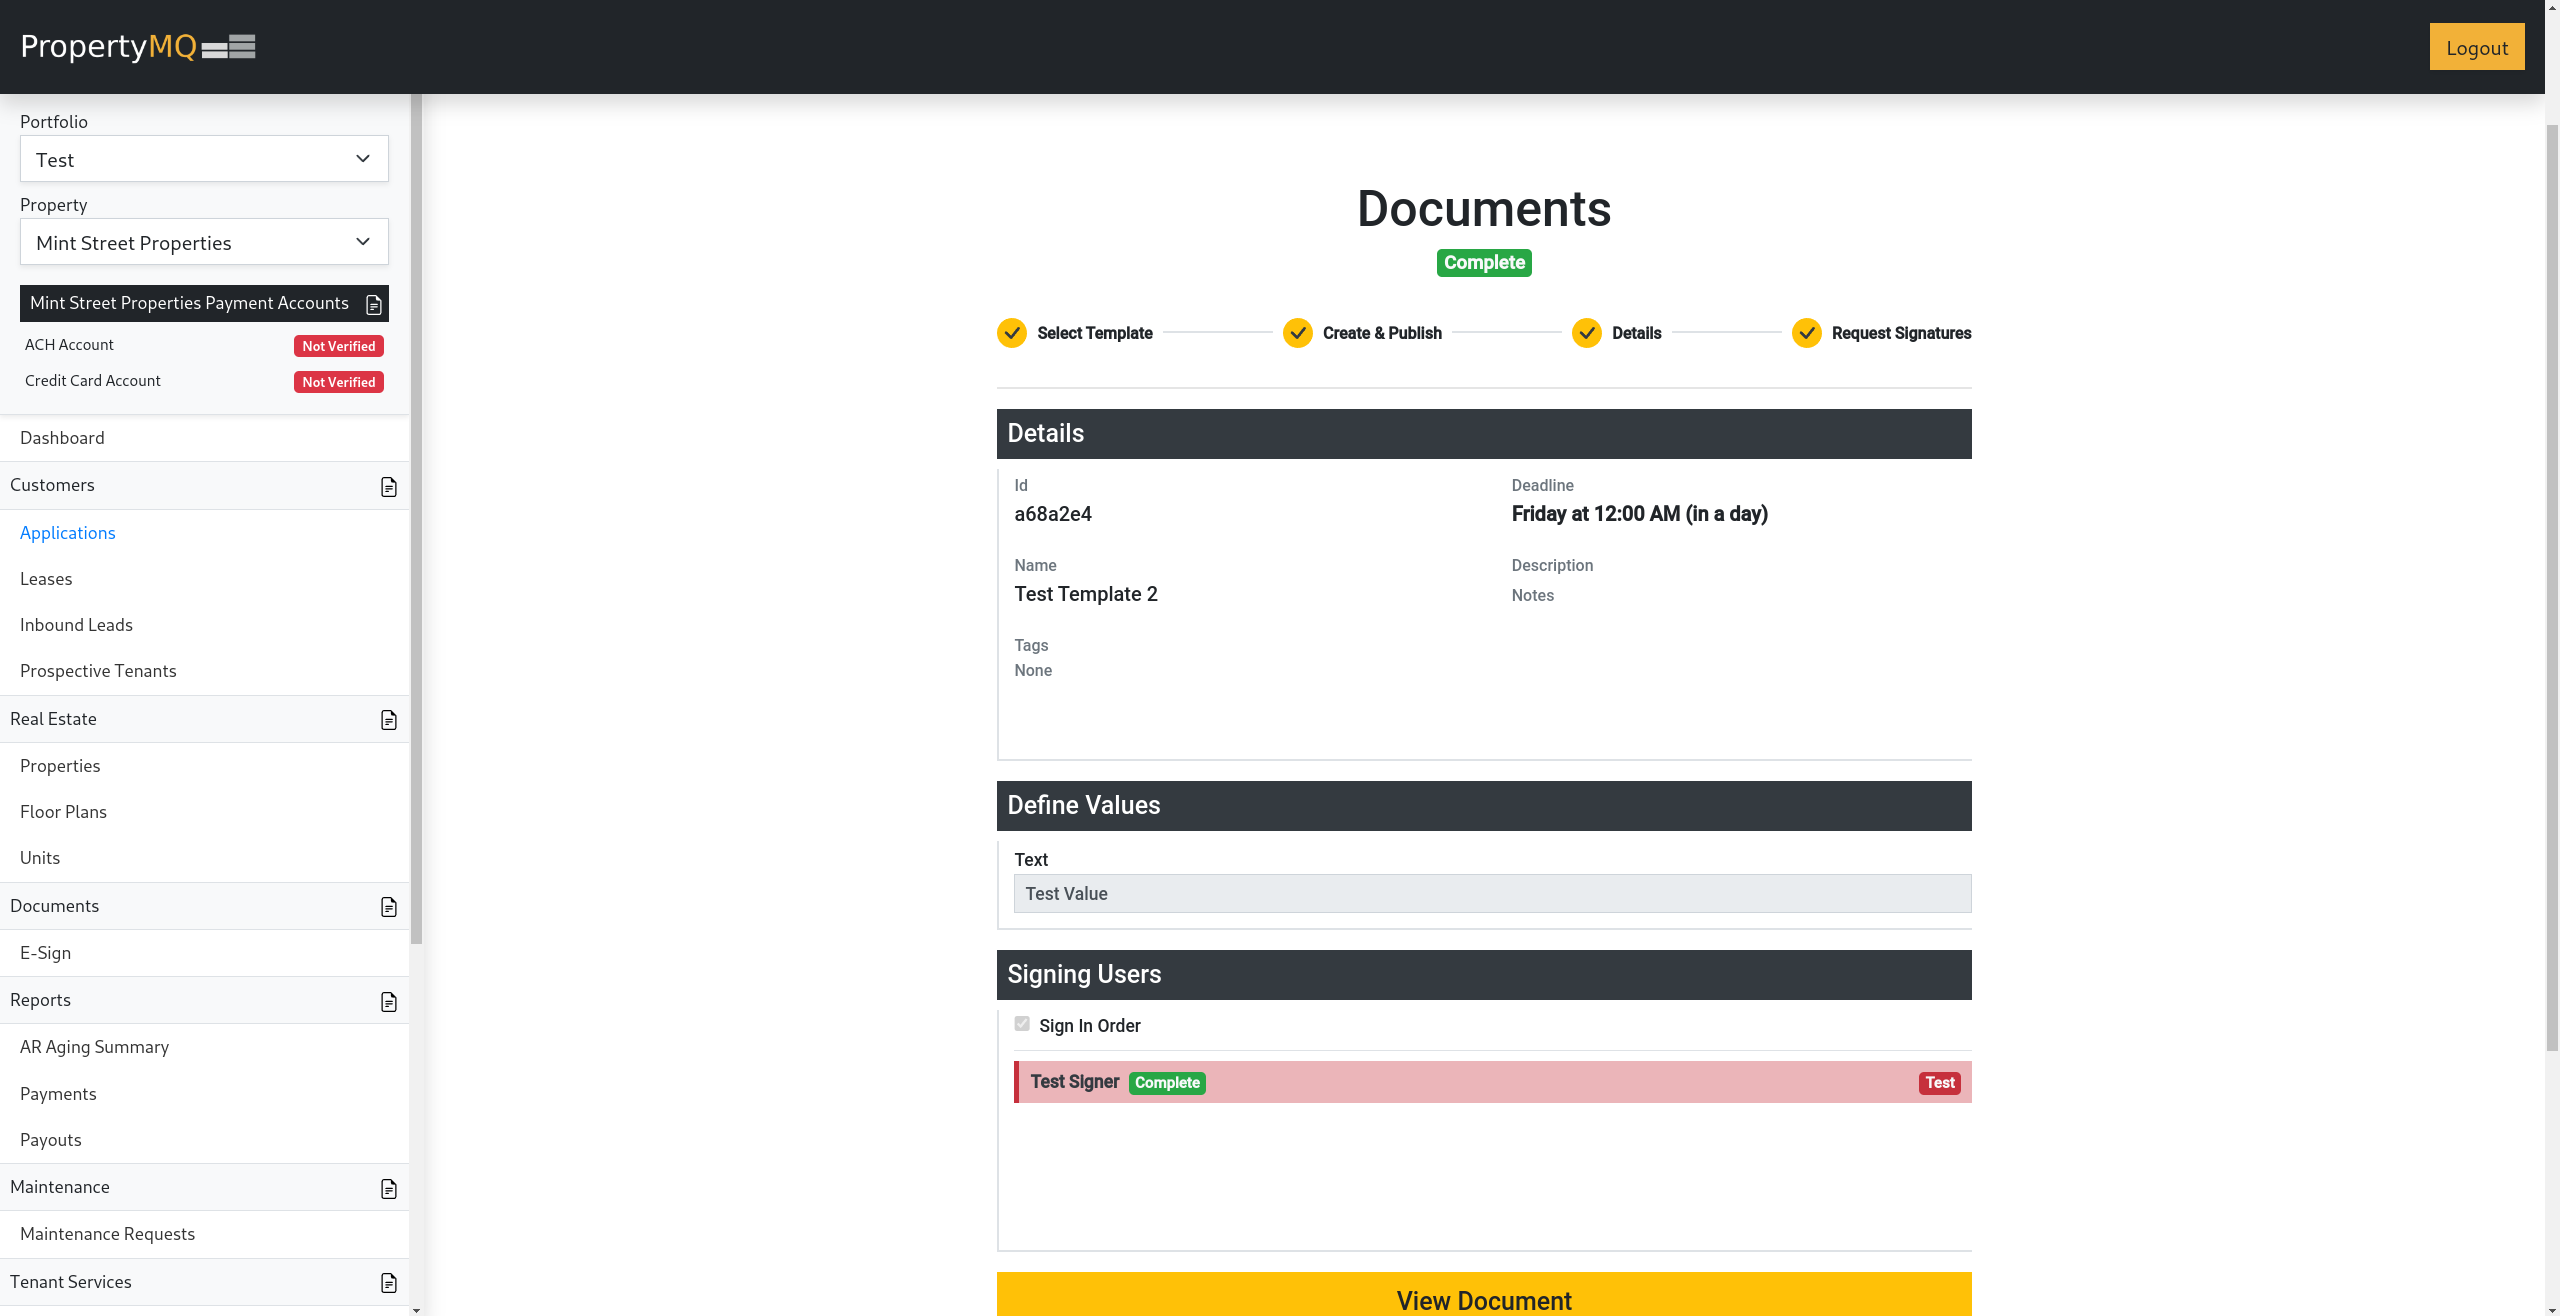Click the Select Template step checkmark
The height and width of the screenshot is (1316, 2560).
click(1011, 333)
